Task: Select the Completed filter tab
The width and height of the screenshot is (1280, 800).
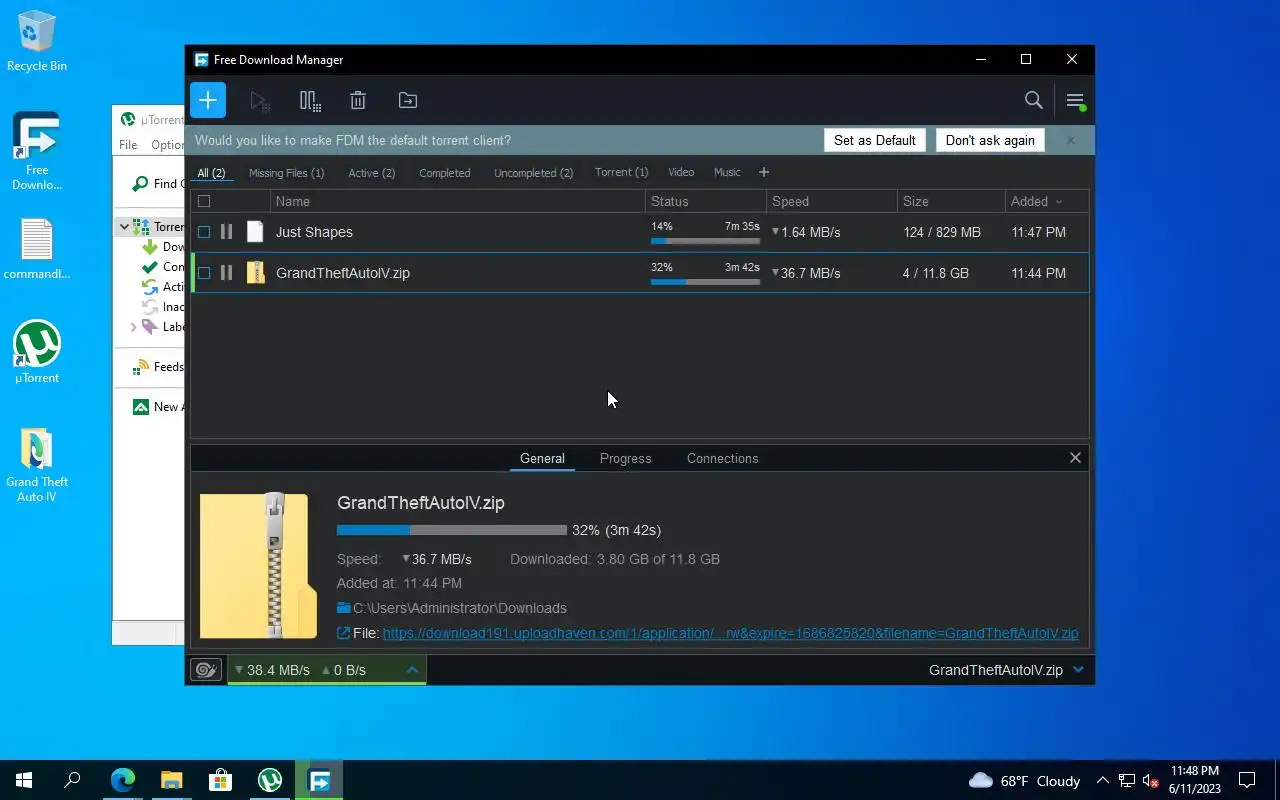Action: point(445,173)
